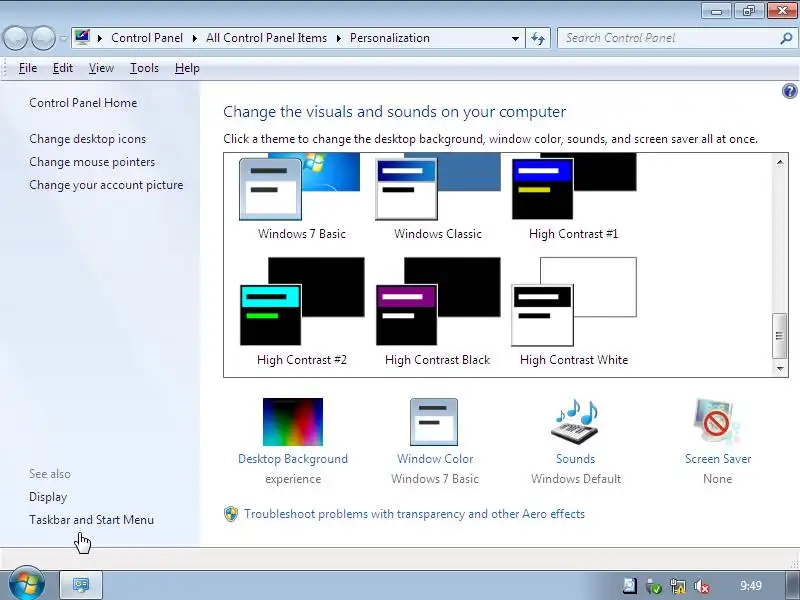
Task: Troubleshoot problems with transparency link
Action: tap(414, 514)
